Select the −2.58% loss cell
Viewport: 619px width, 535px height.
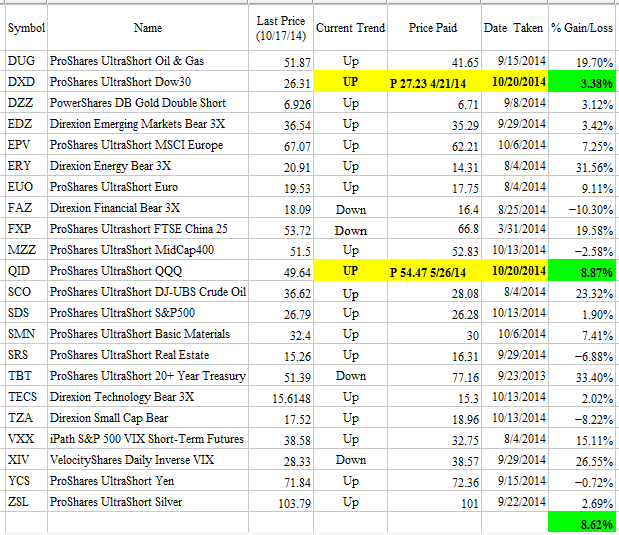pyautogui.click(x=582, y=250)
